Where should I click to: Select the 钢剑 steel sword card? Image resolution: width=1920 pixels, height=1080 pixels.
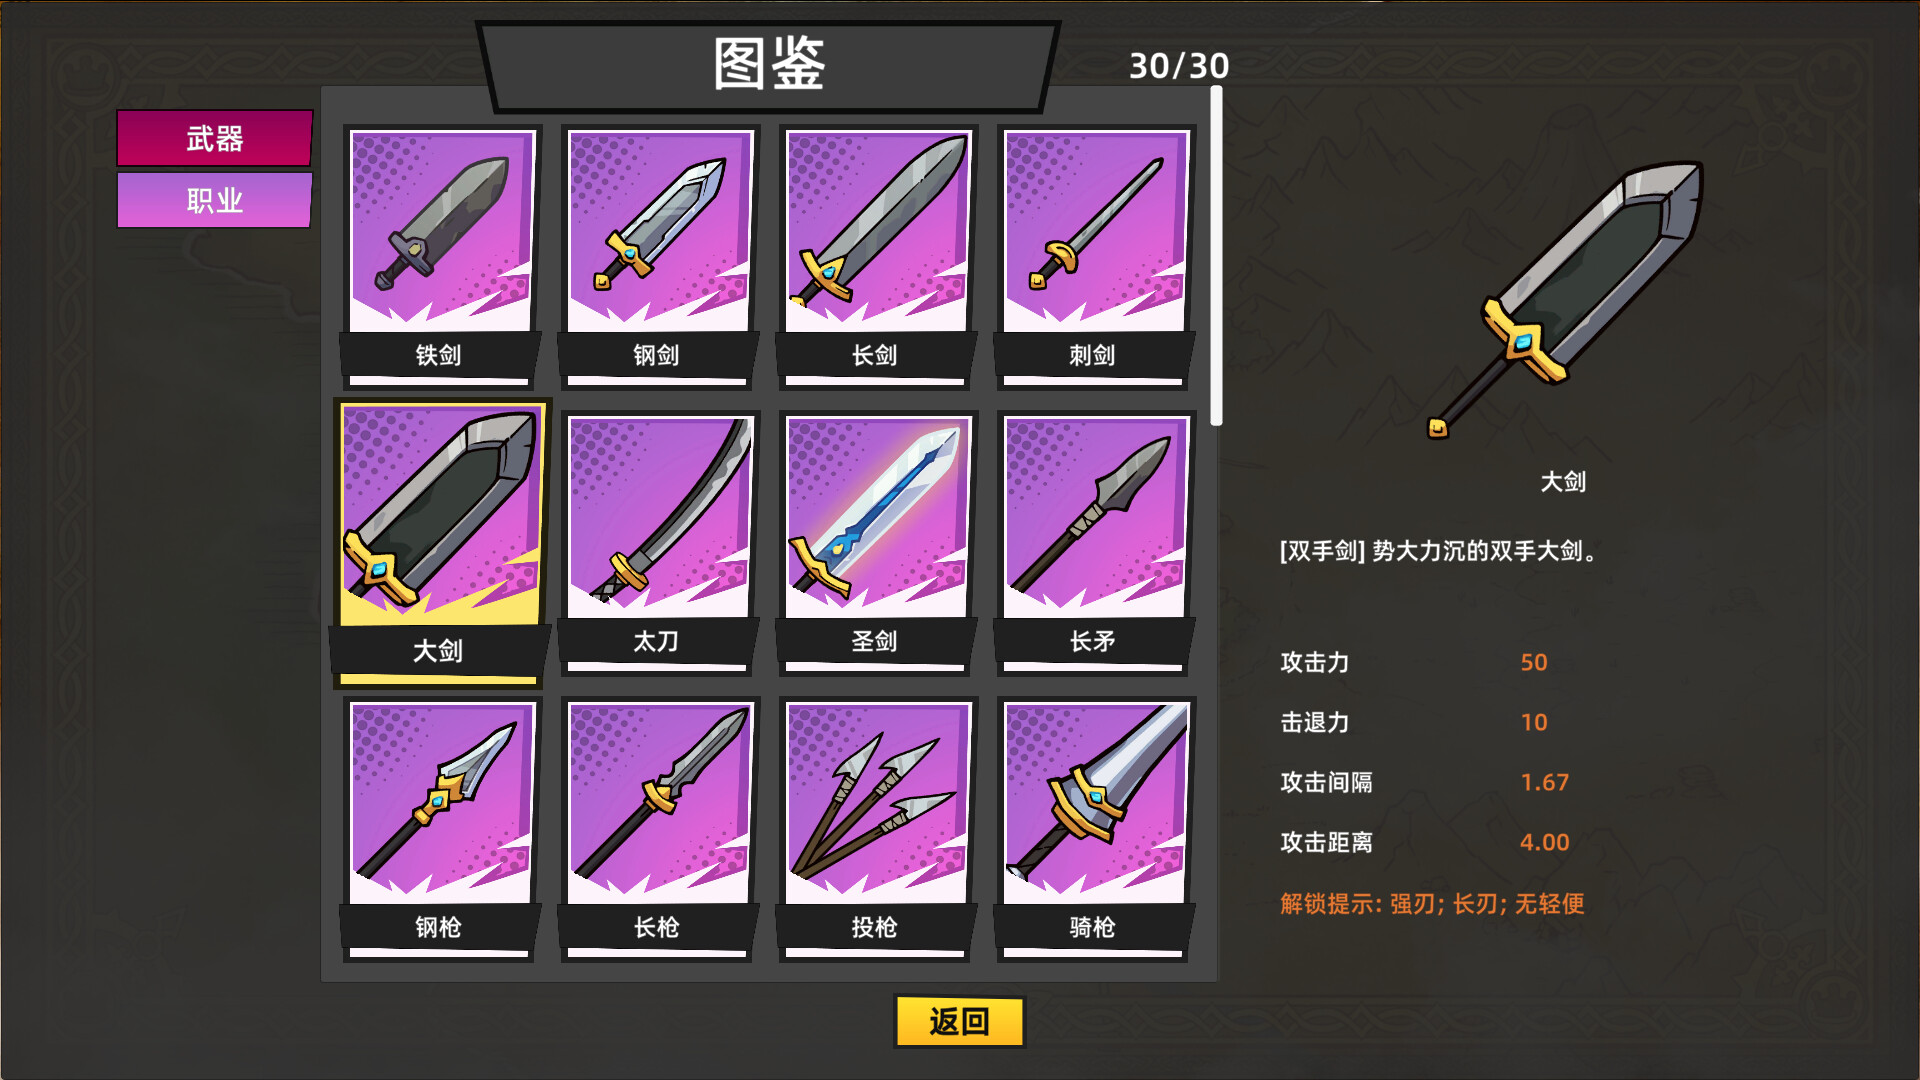pos(659,257)
